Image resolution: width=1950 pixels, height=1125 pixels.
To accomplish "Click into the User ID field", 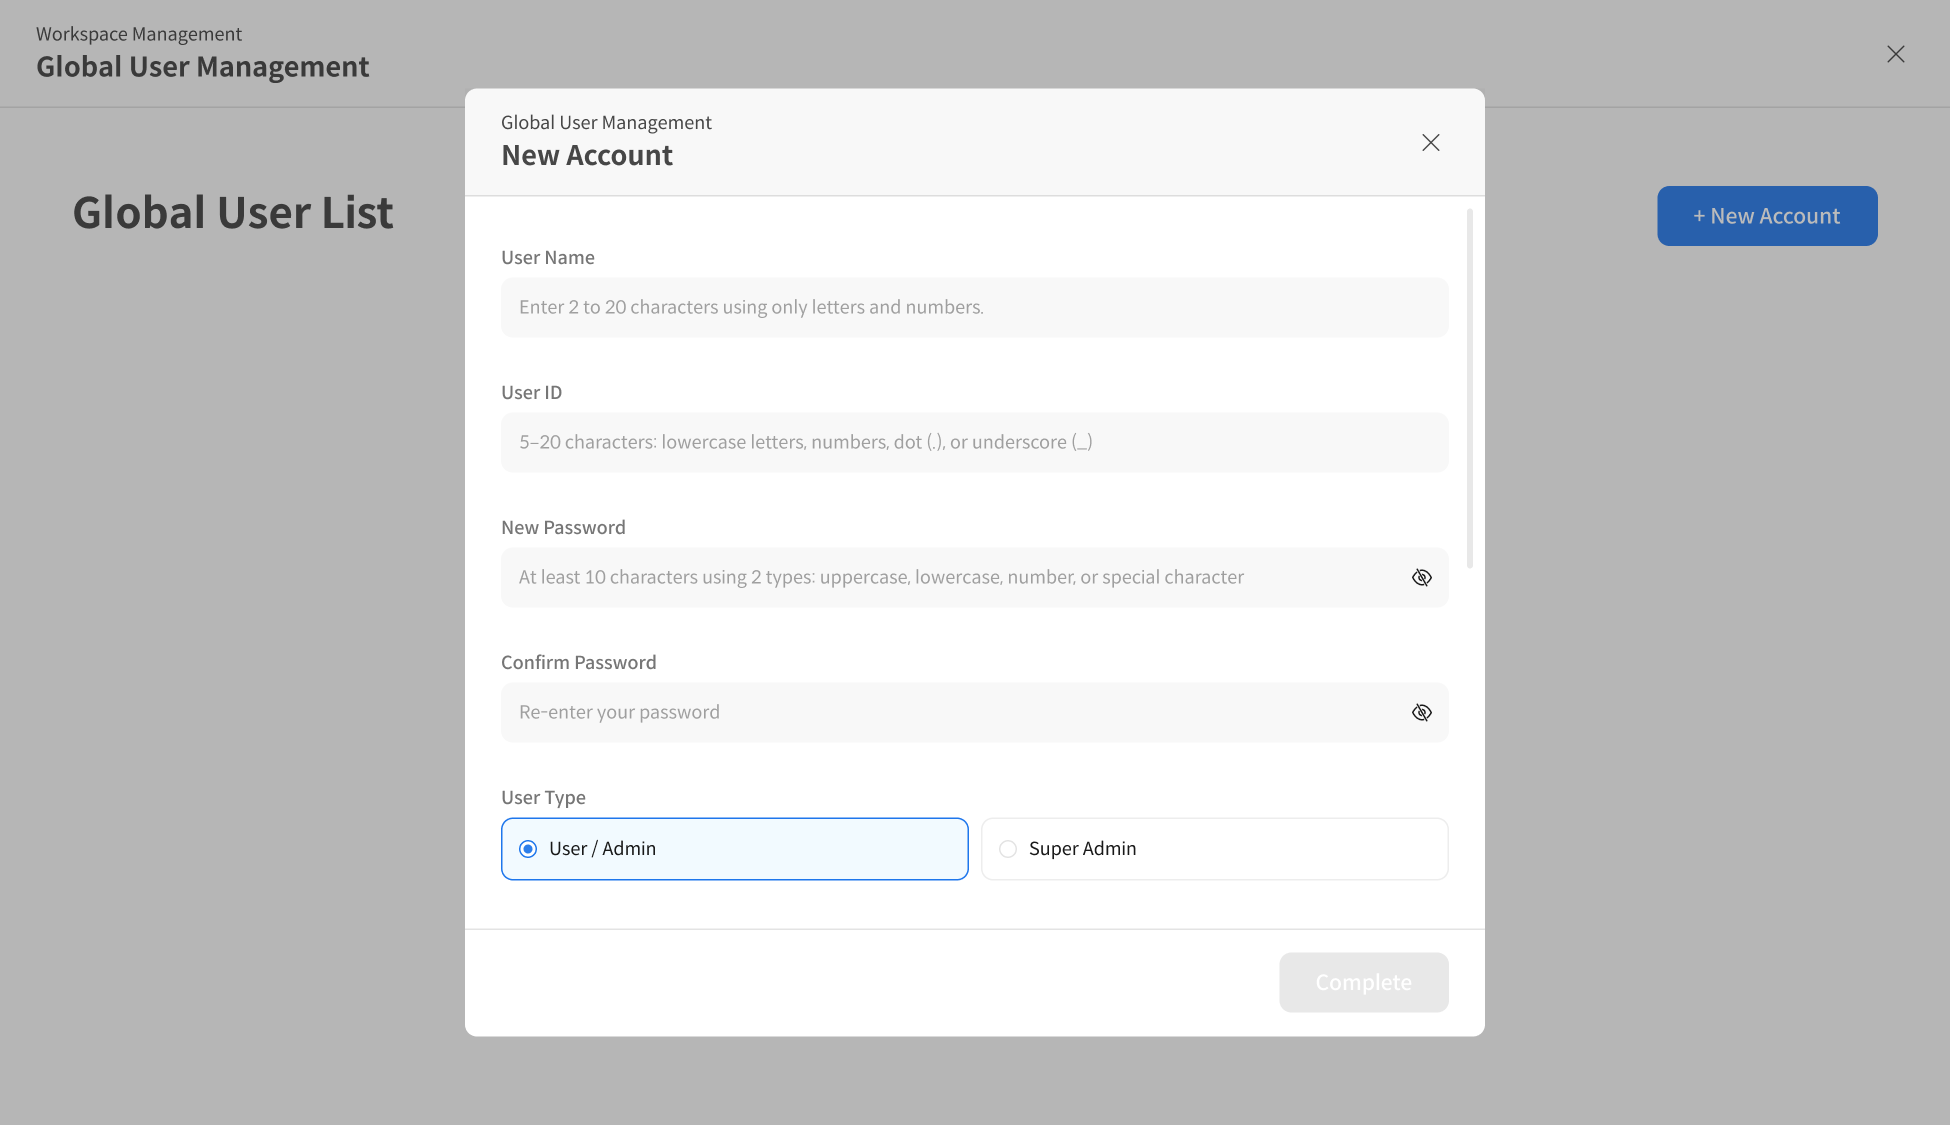I will [x=974, y=443].
